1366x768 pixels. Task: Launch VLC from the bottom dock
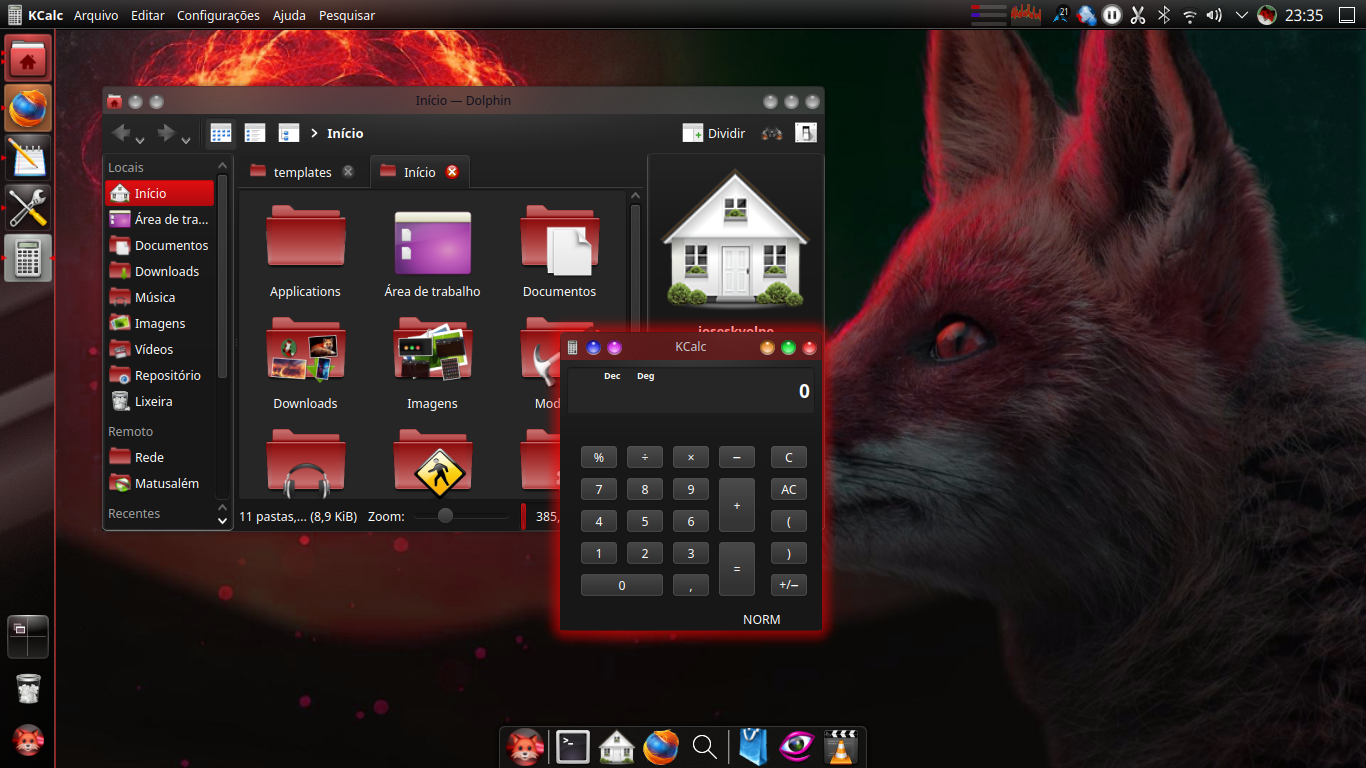[841, 747]
